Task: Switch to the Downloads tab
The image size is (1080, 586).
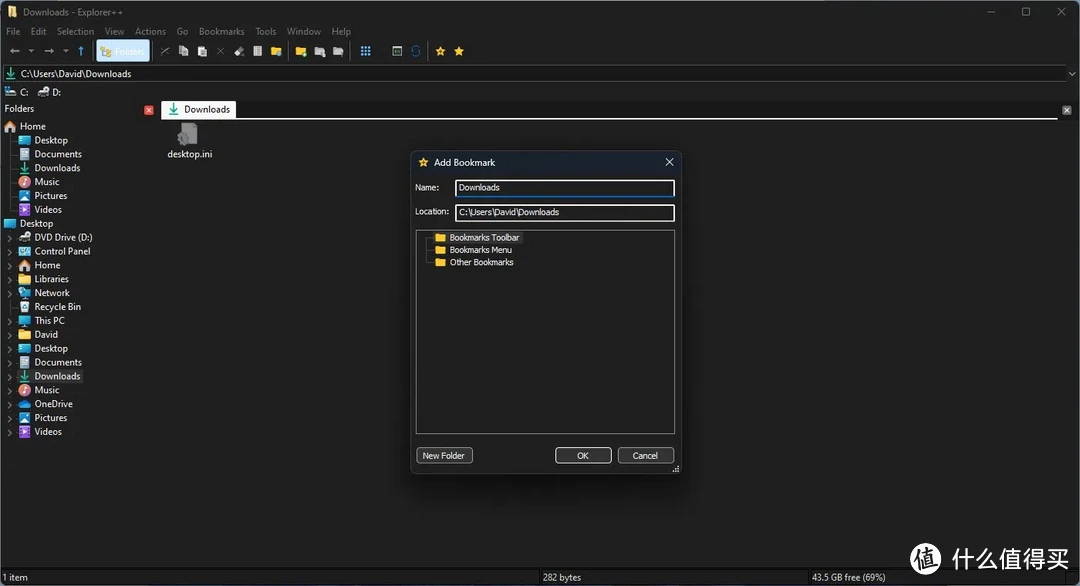Action: (199, 110)
